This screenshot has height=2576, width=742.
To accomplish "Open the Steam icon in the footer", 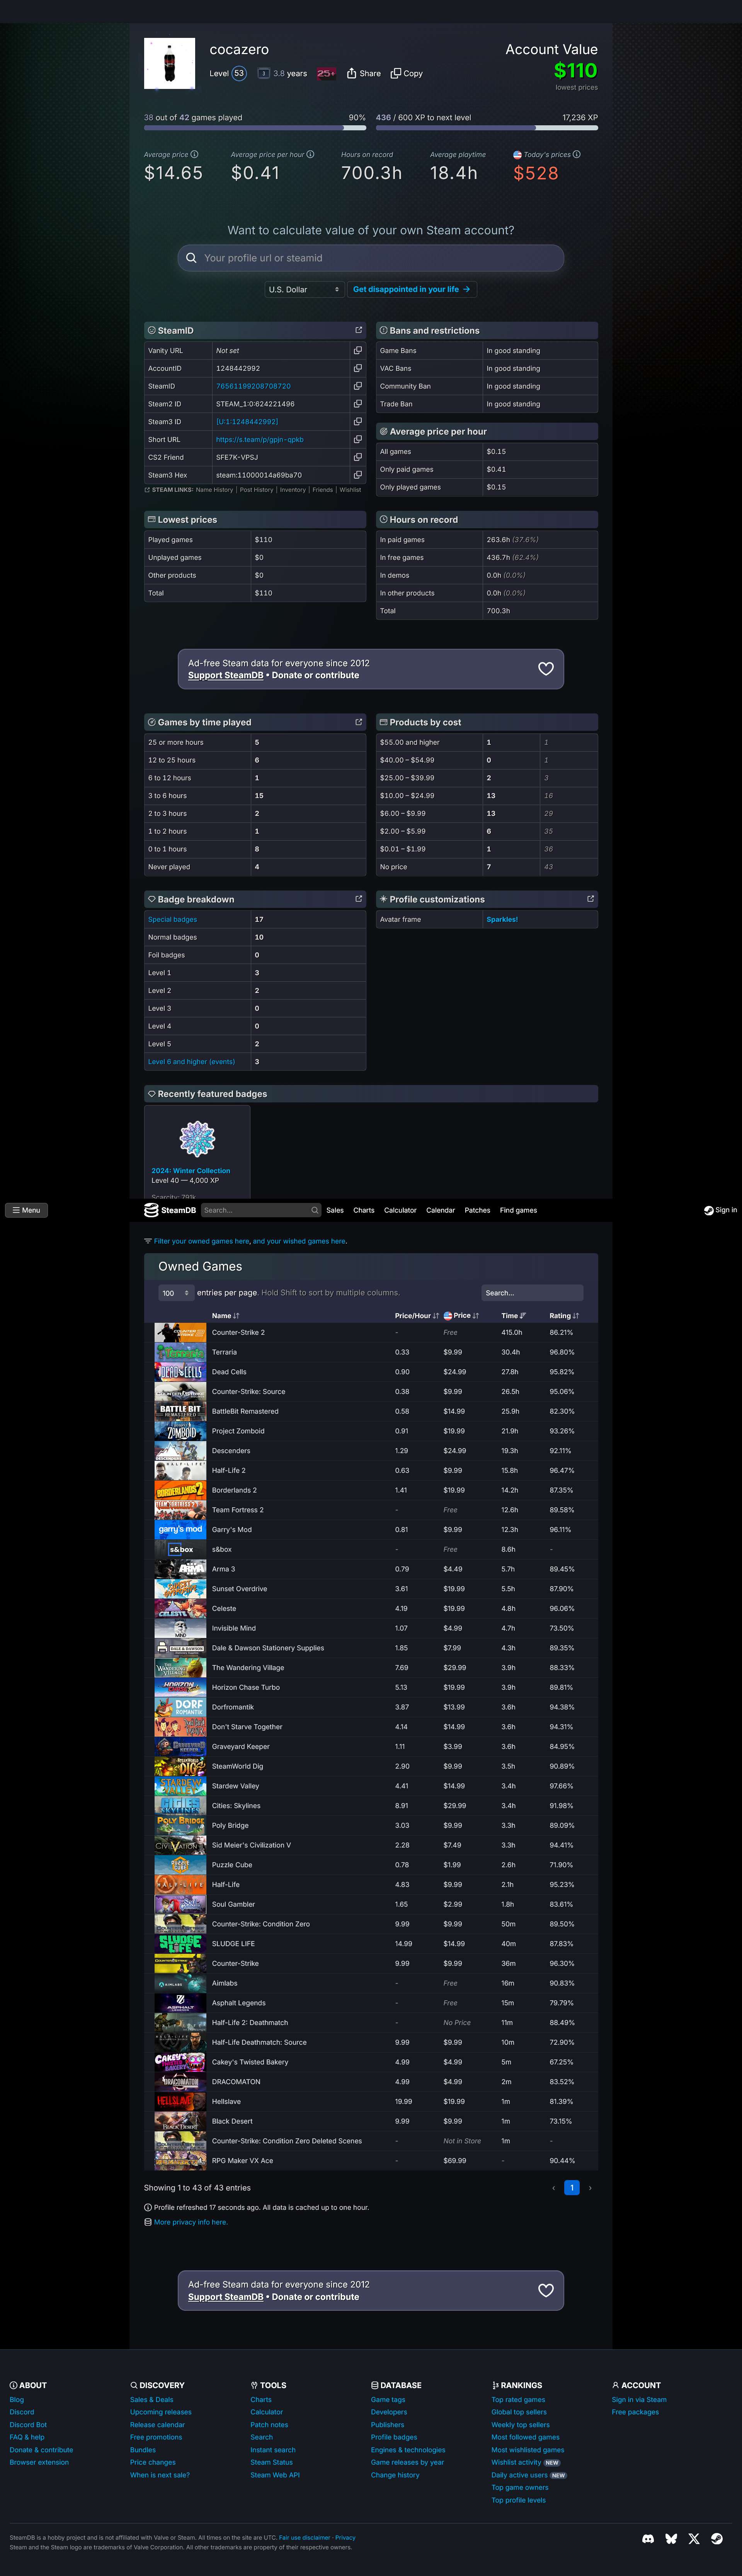I will [717, 2538].
